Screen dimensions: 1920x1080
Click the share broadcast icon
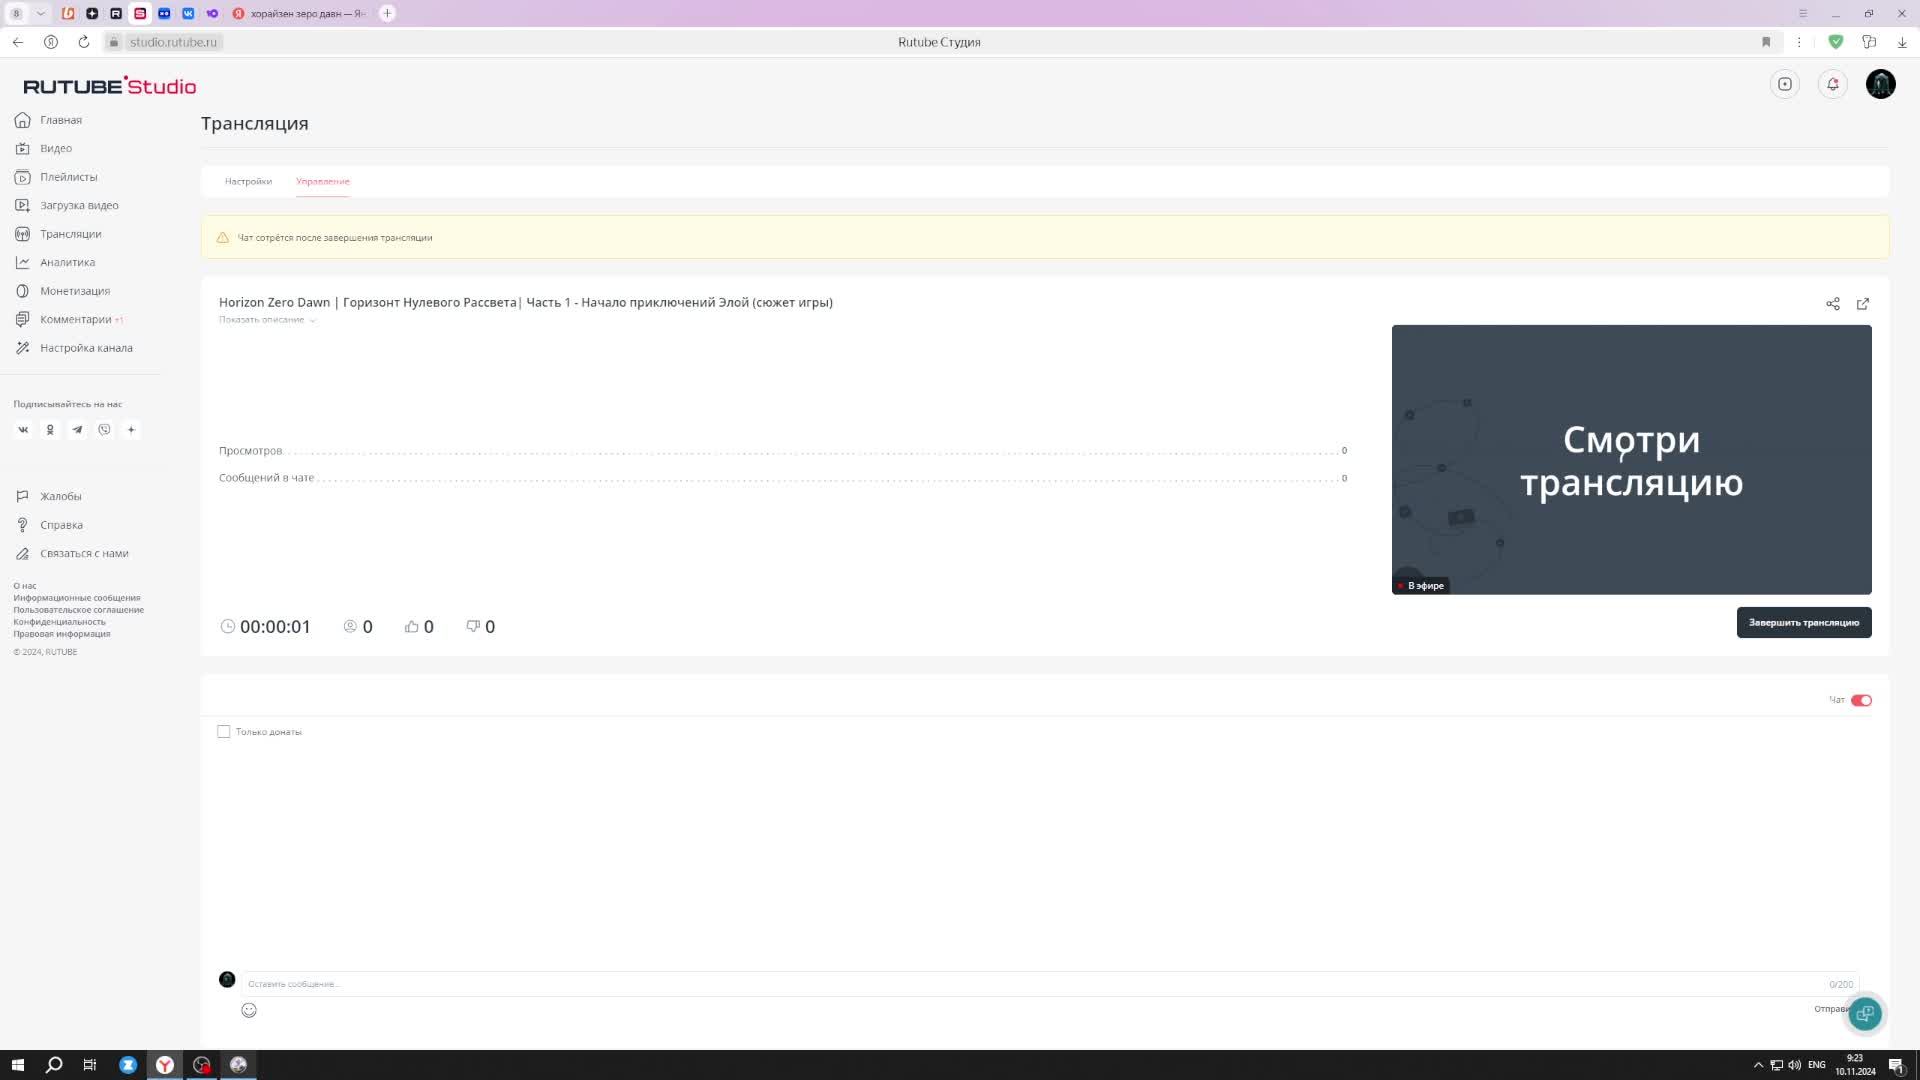(1832, 304)
